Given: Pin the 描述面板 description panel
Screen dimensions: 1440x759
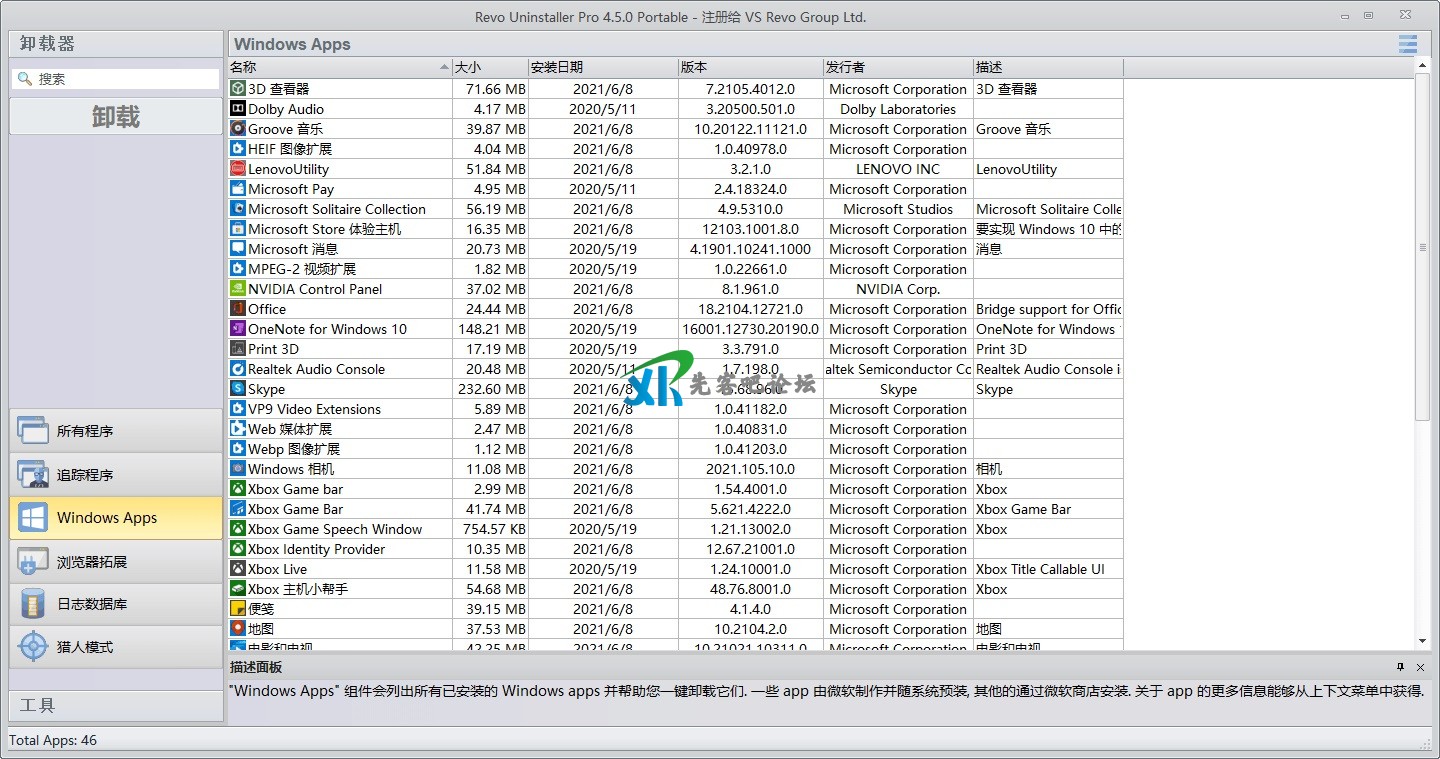Looking at the screenshot, I should point(1401,667).
